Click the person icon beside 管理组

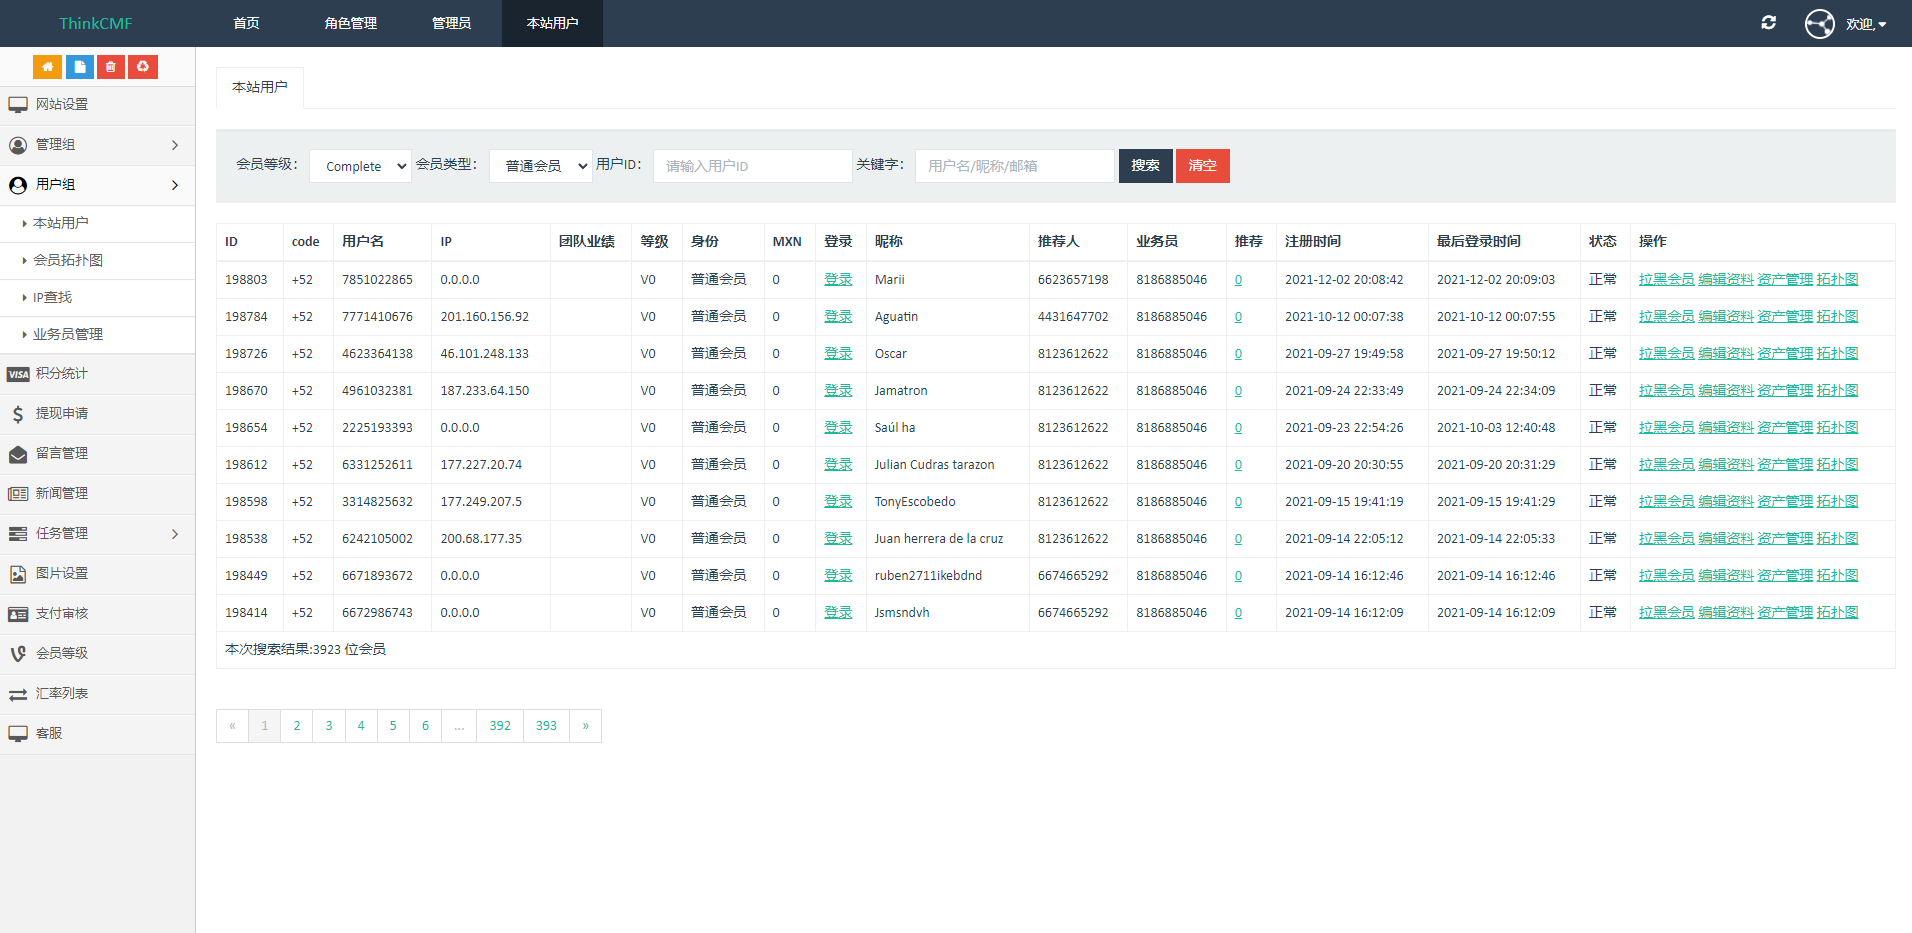click(18, 145)
